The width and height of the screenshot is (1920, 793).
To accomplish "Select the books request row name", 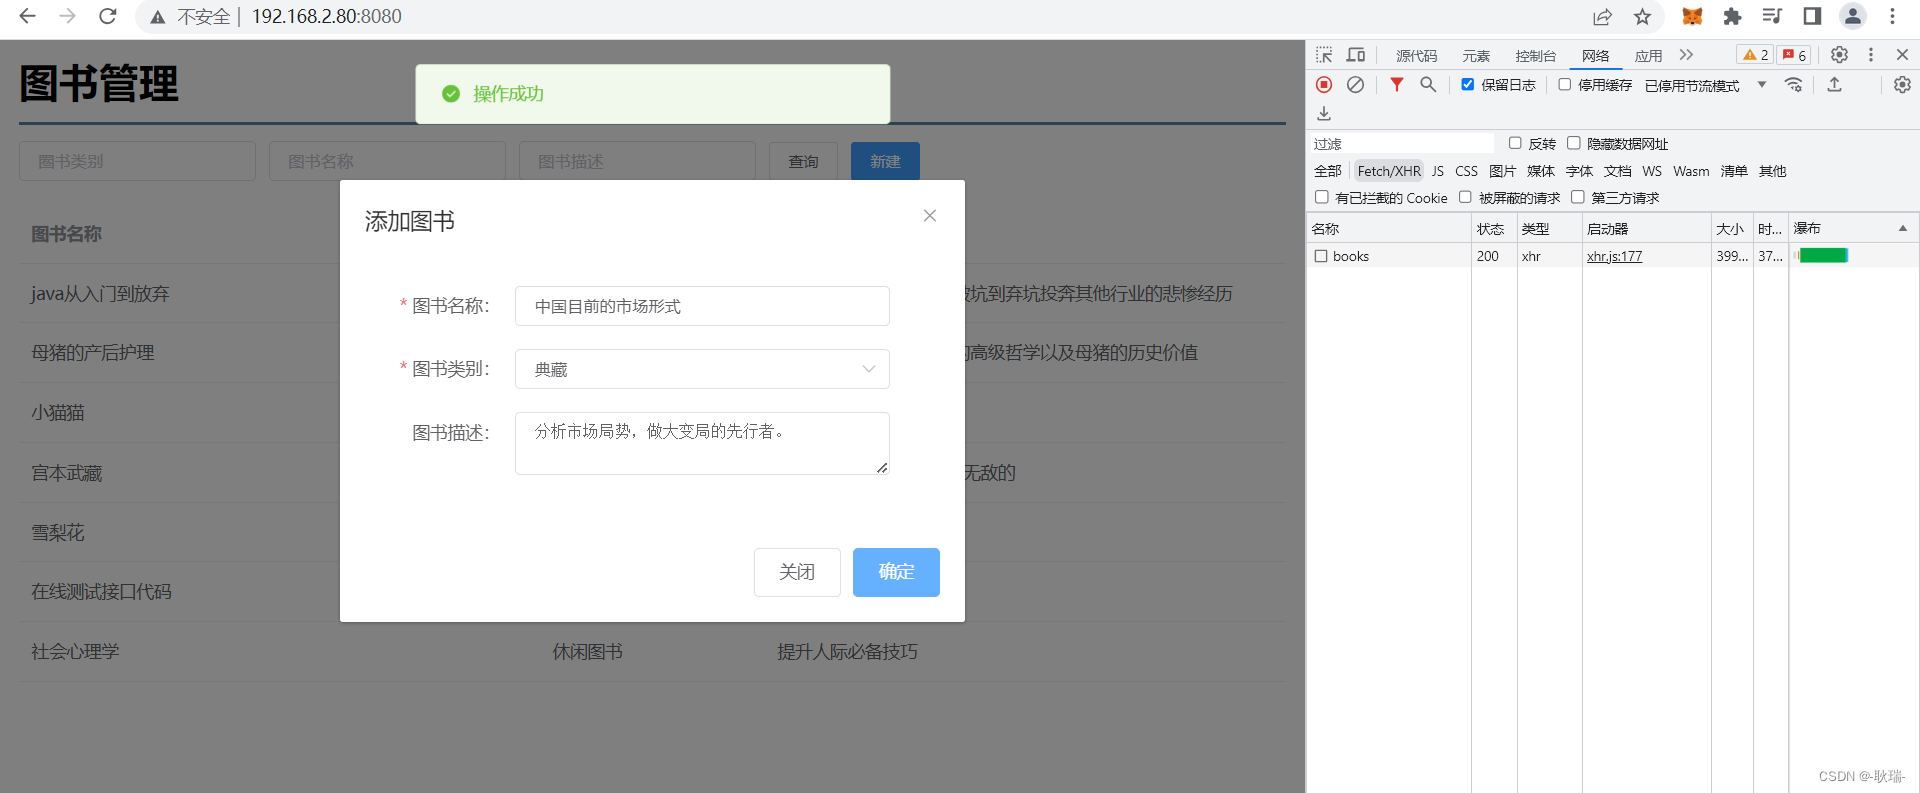I will pyautogui.click(x=1351, y=256).
